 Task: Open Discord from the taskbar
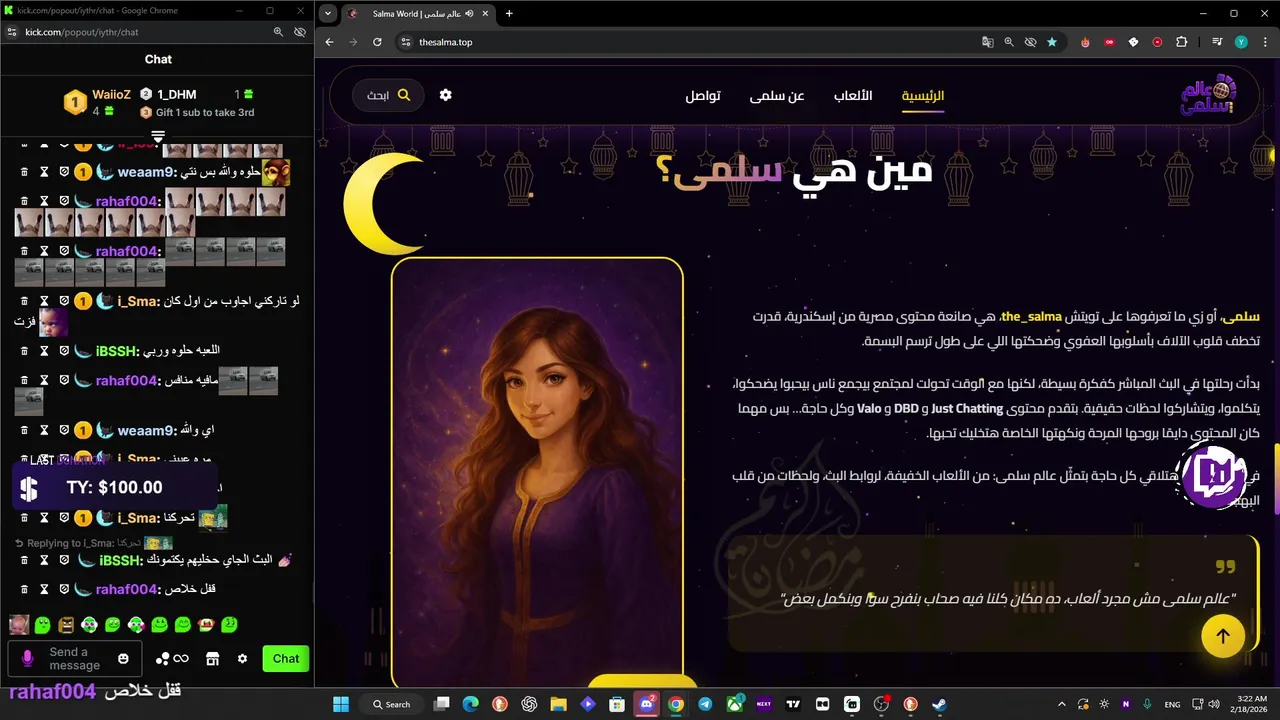coord(646,704)
